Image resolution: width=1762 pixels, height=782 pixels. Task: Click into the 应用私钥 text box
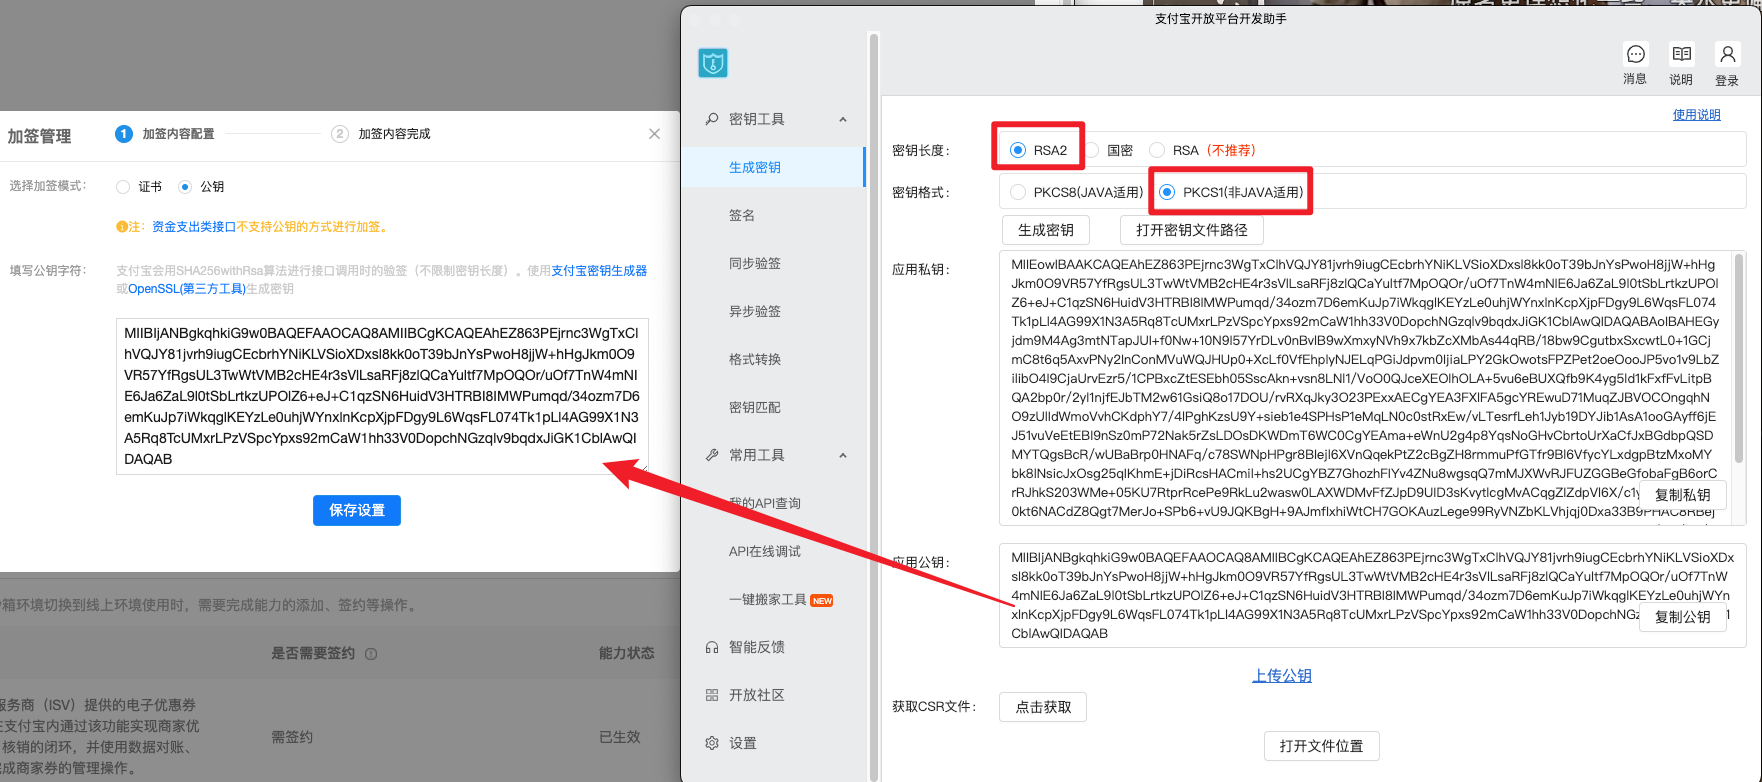coord(1372,387)
